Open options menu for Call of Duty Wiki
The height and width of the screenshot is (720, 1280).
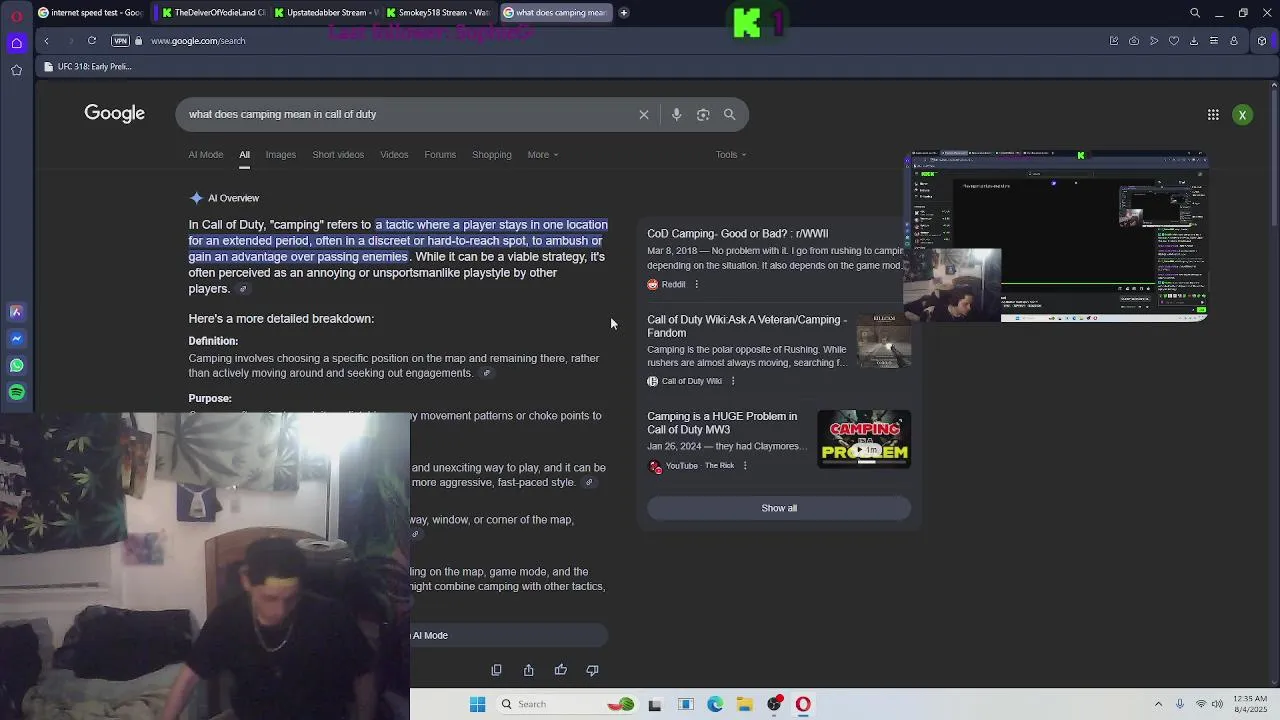click(733, 382)
